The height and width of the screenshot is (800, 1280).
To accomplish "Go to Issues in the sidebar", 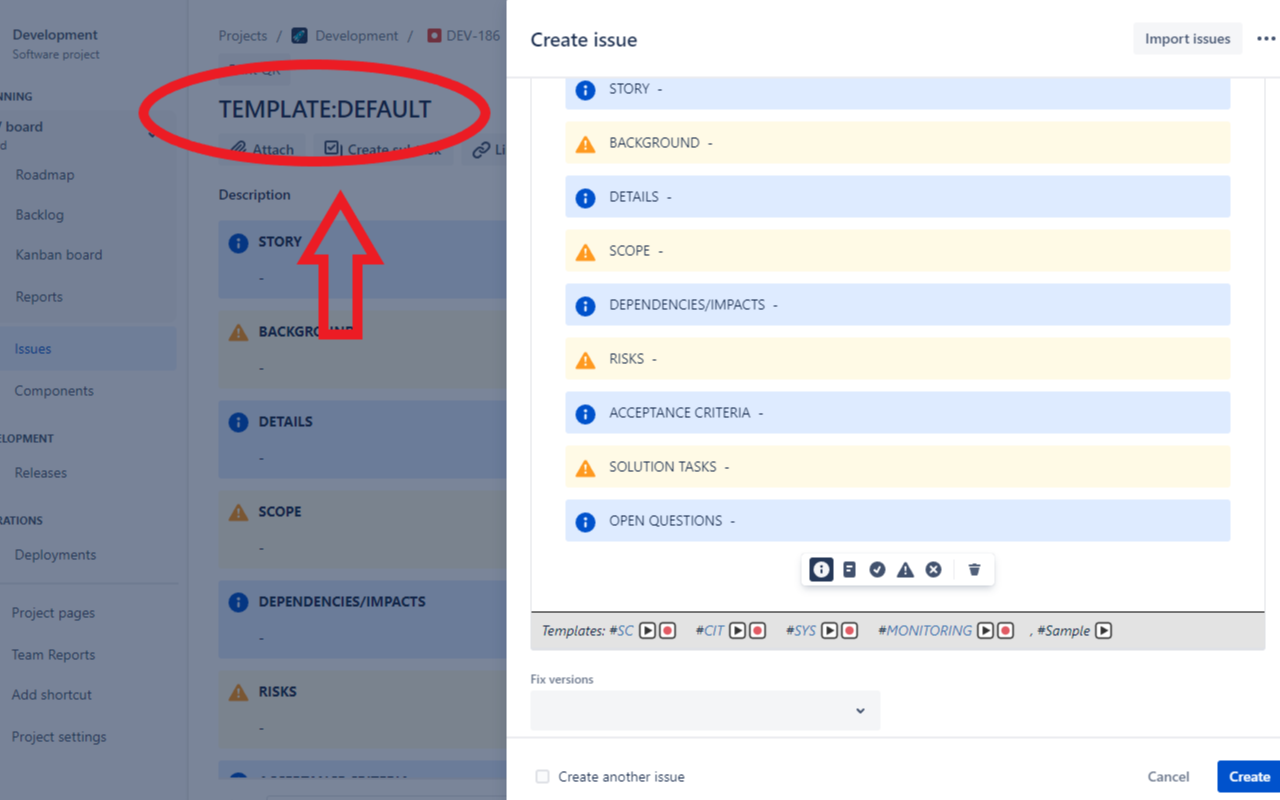I will (x=33, y=348).
